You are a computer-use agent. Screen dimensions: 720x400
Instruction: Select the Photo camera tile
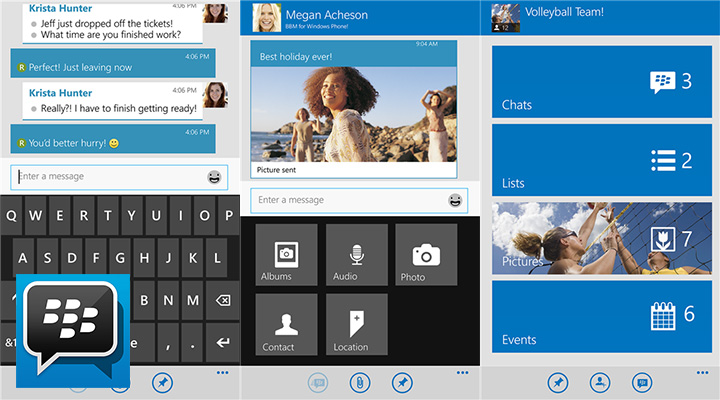coord(426,254)
